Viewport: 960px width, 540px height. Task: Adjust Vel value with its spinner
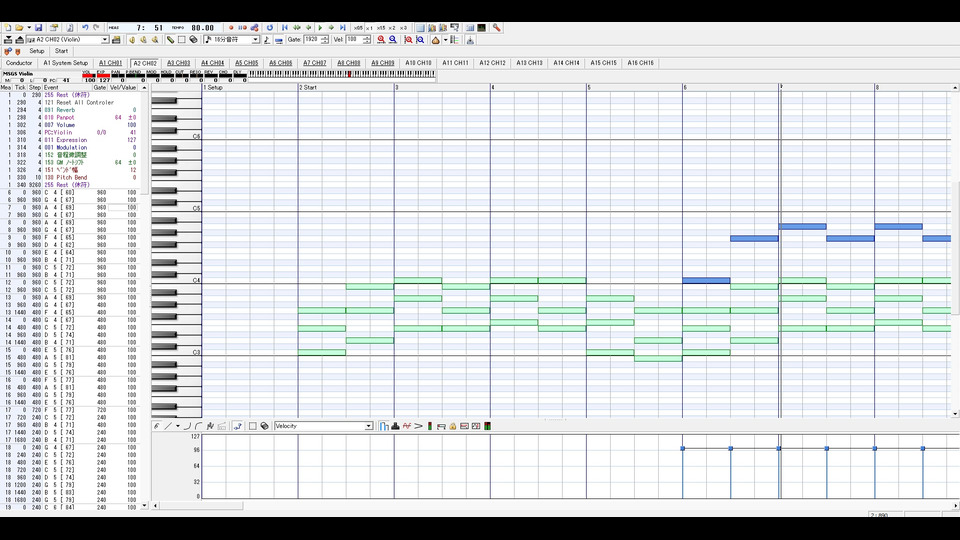click(367, 40)
